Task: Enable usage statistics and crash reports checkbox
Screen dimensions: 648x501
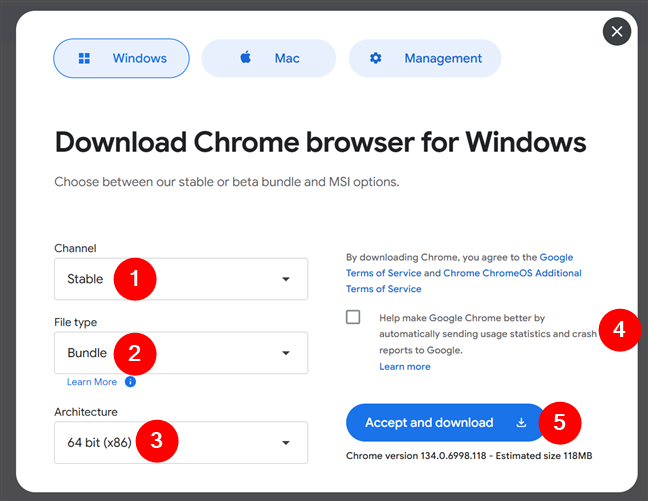Action: tap(353, 317)
